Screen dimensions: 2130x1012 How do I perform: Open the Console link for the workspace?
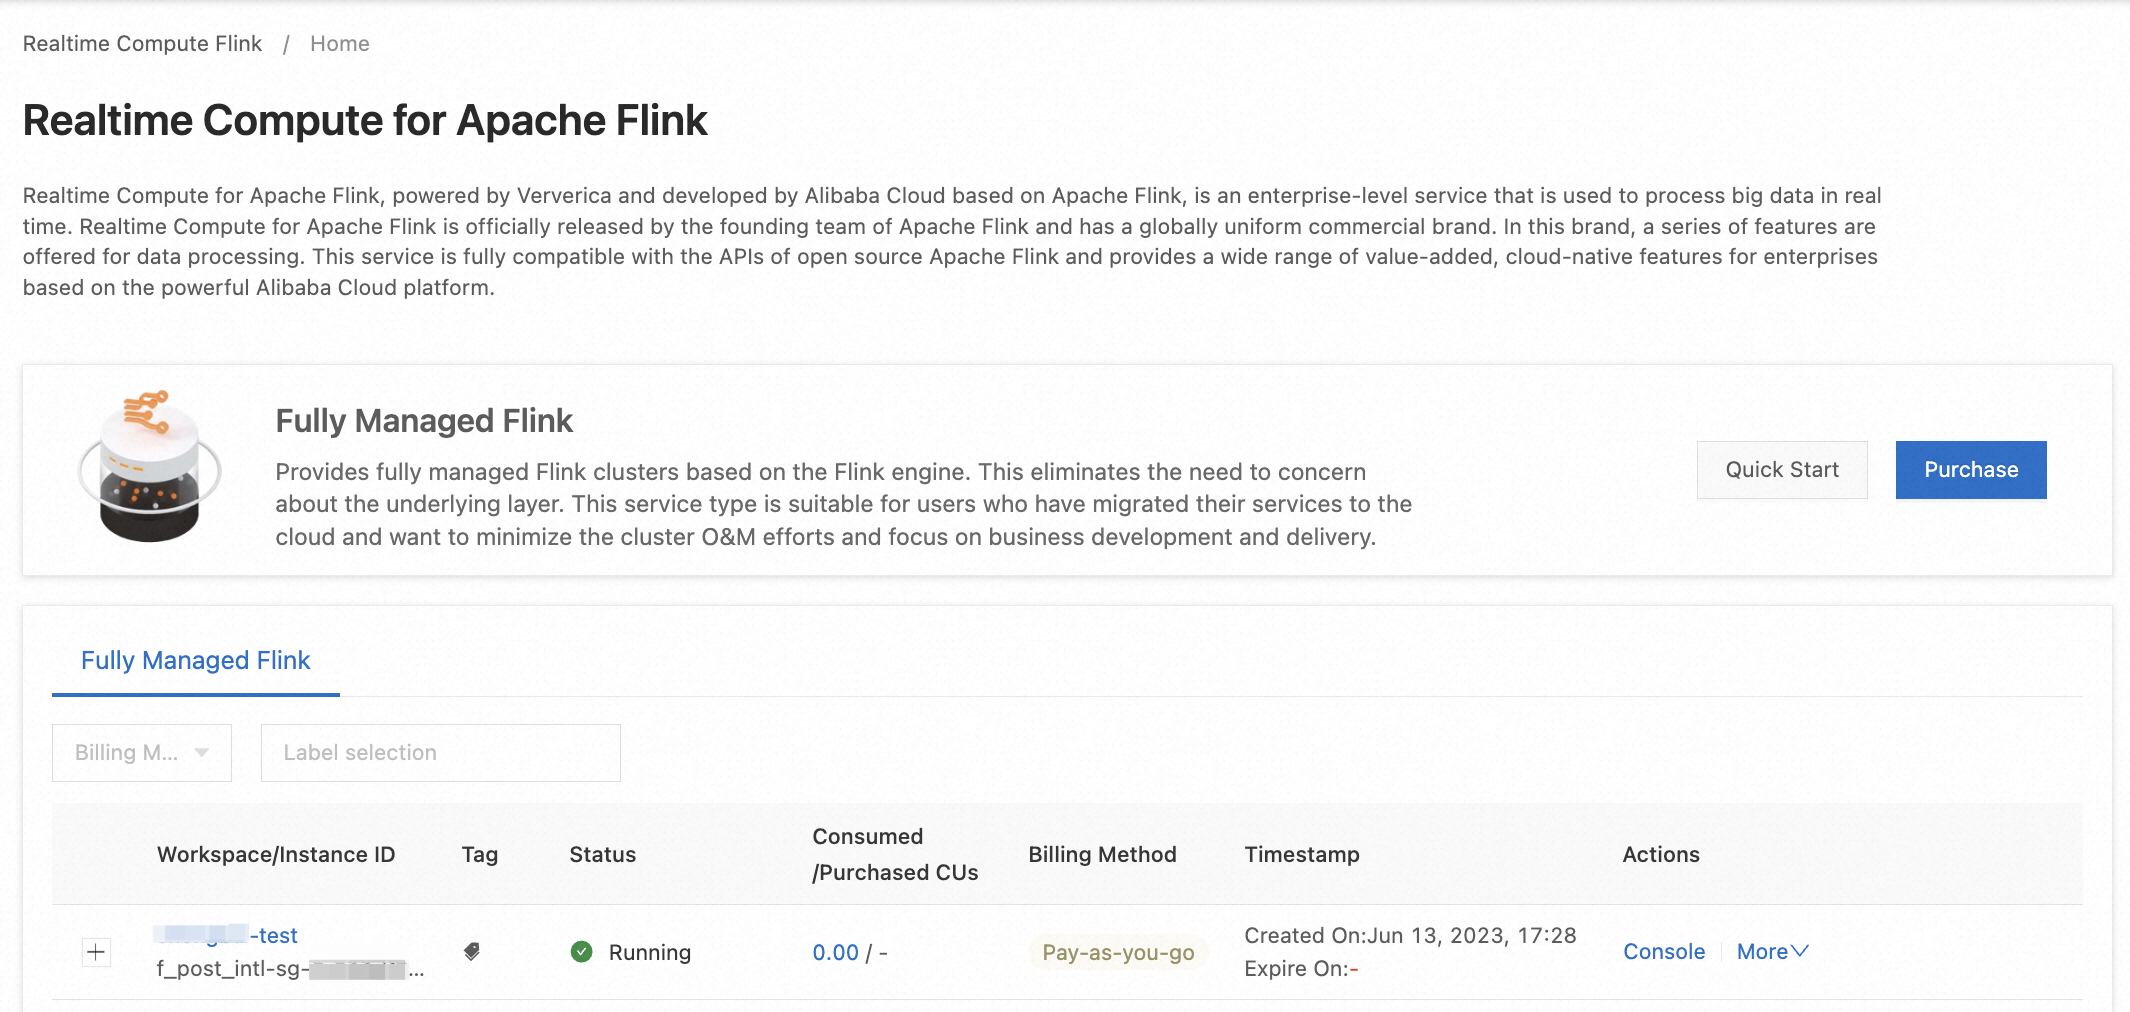(1663, 952)
